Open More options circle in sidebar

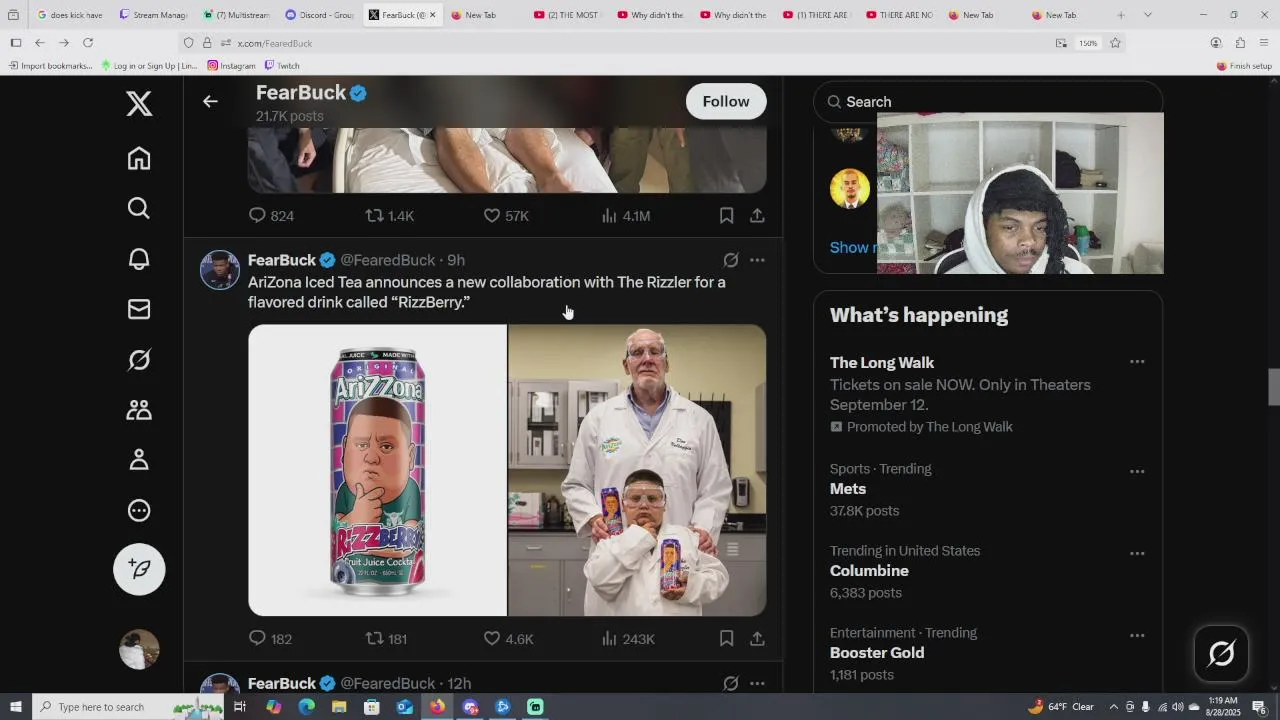click(139, 510)
